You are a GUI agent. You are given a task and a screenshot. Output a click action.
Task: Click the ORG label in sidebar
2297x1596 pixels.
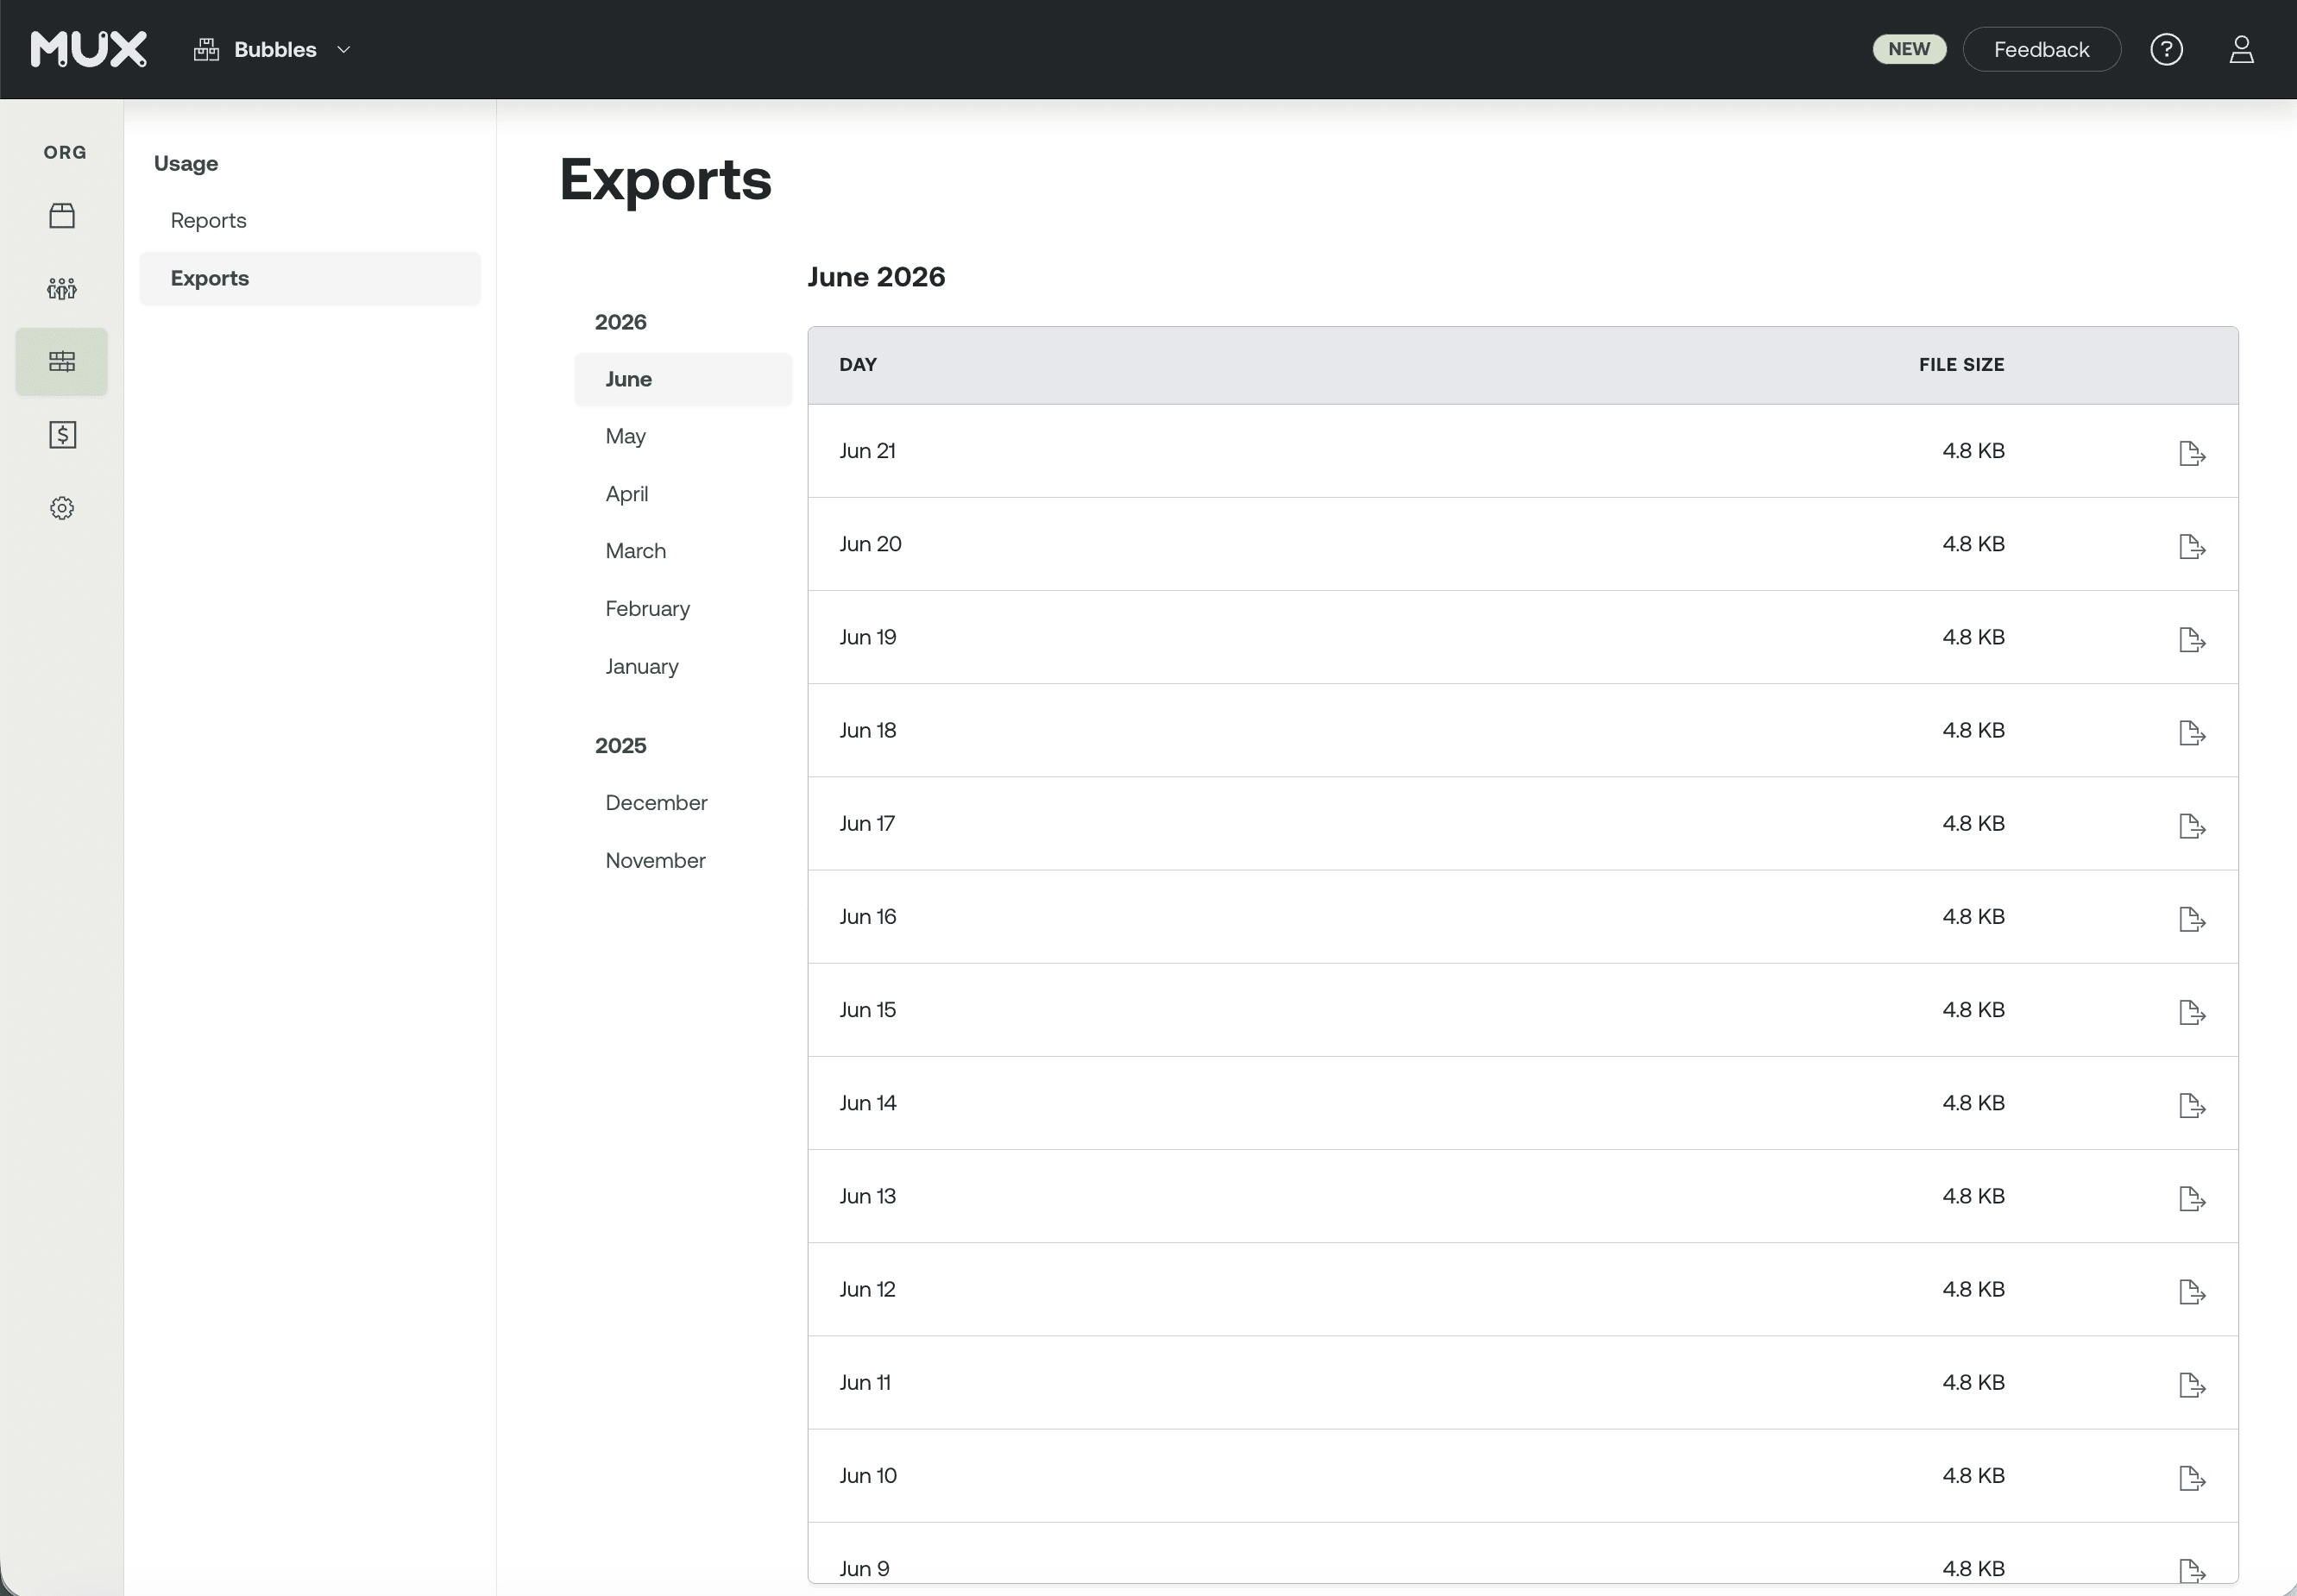tap(65, 153)
